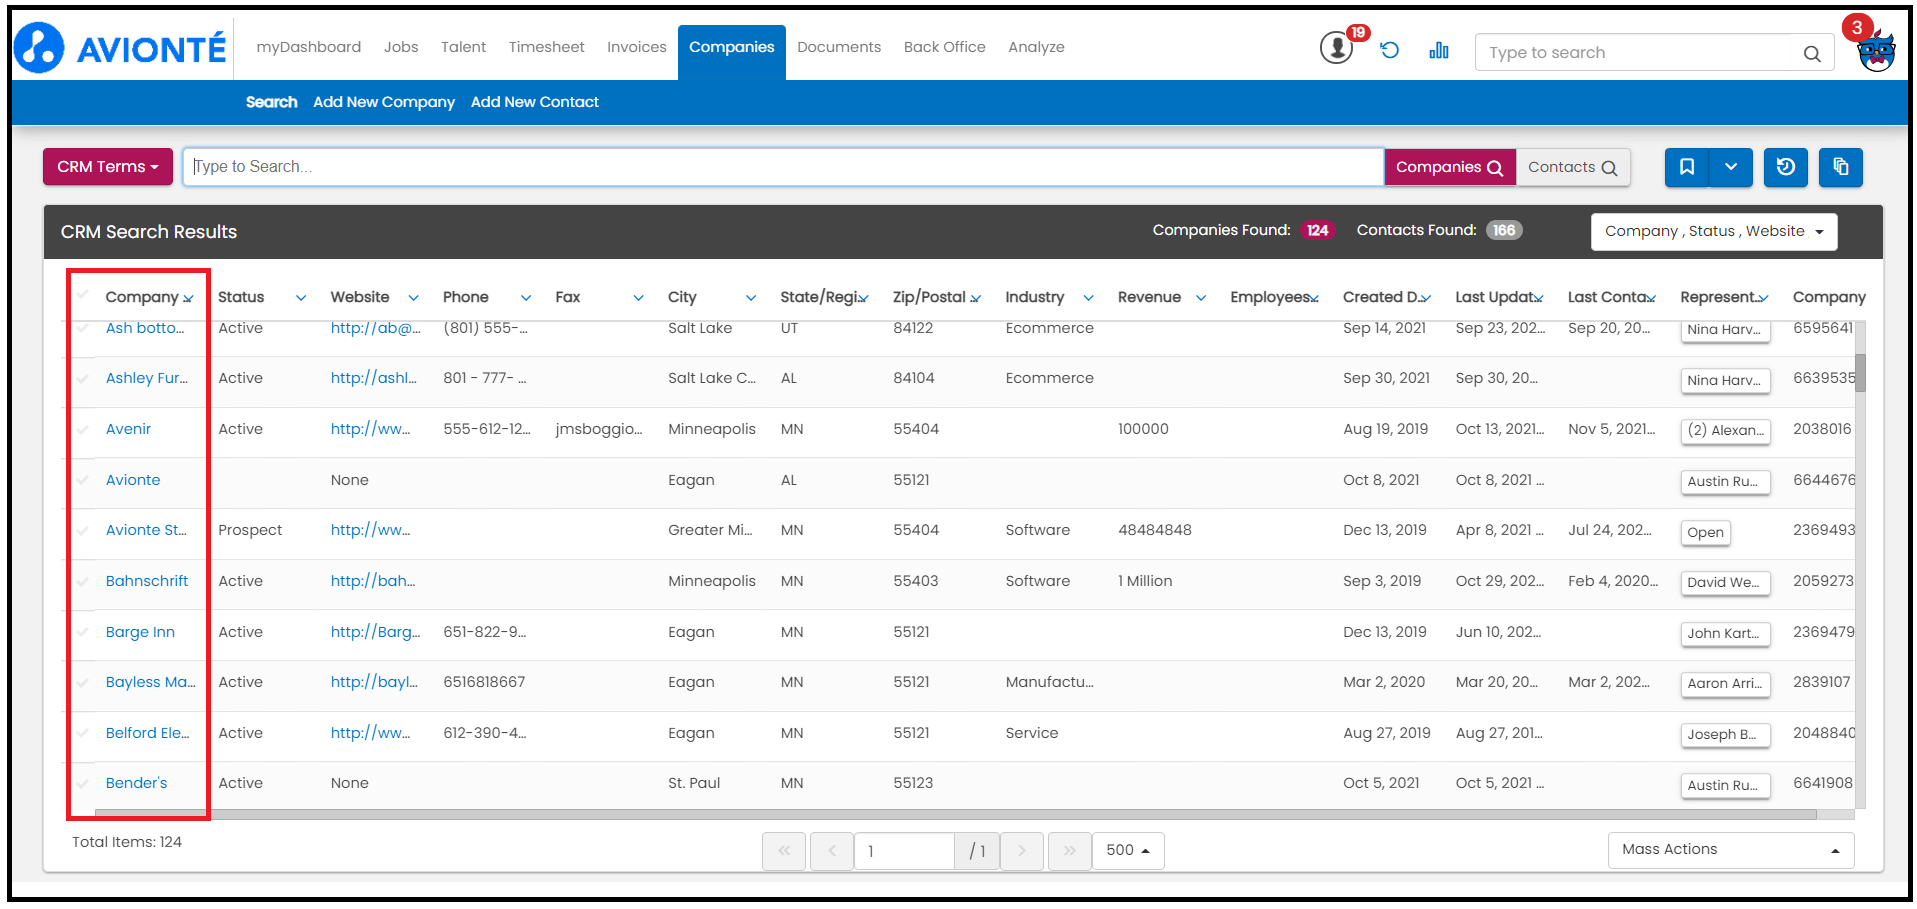Open the Talent tab
This screenshot has width=1917, height=909.
point(463,47)
